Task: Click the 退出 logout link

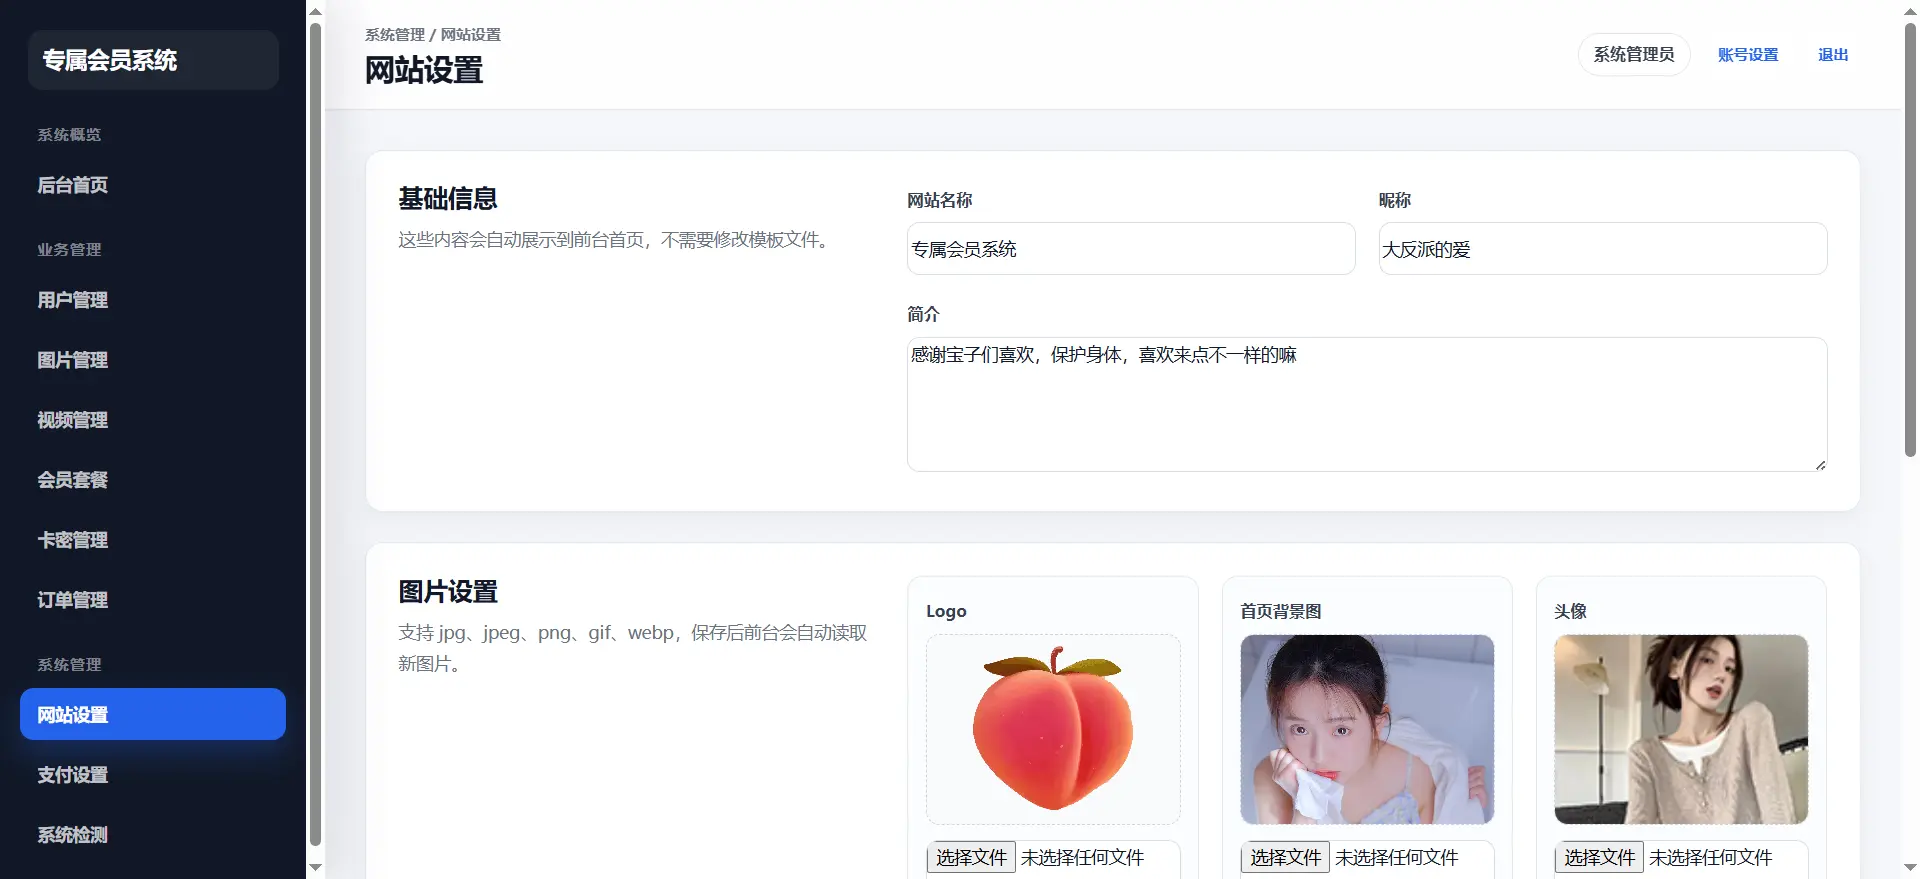Action: [1833, 55]
